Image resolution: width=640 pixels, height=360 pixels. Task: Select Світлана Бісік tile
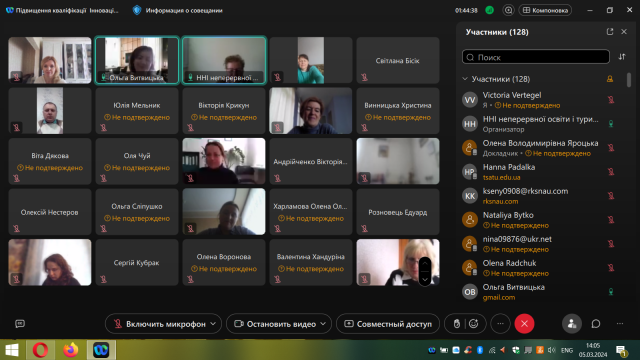coord(398,60)
